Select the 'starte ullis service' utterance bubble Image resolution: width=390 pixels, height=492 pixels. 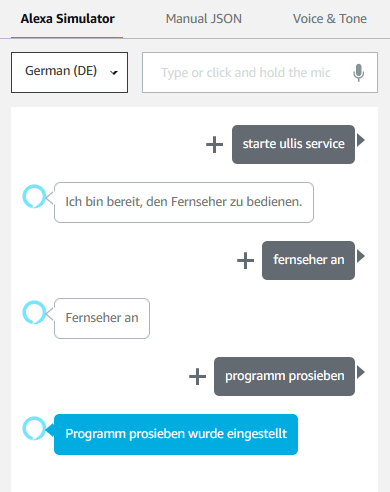point(293,144)
